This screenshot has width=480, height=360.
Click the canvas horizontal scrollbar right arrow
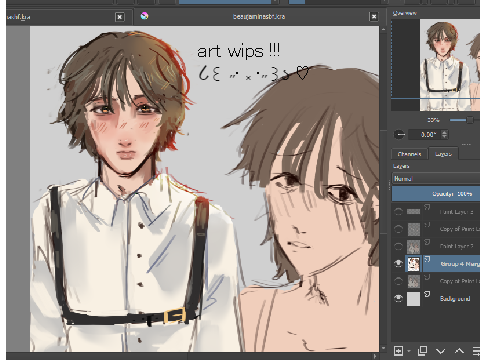375,356
